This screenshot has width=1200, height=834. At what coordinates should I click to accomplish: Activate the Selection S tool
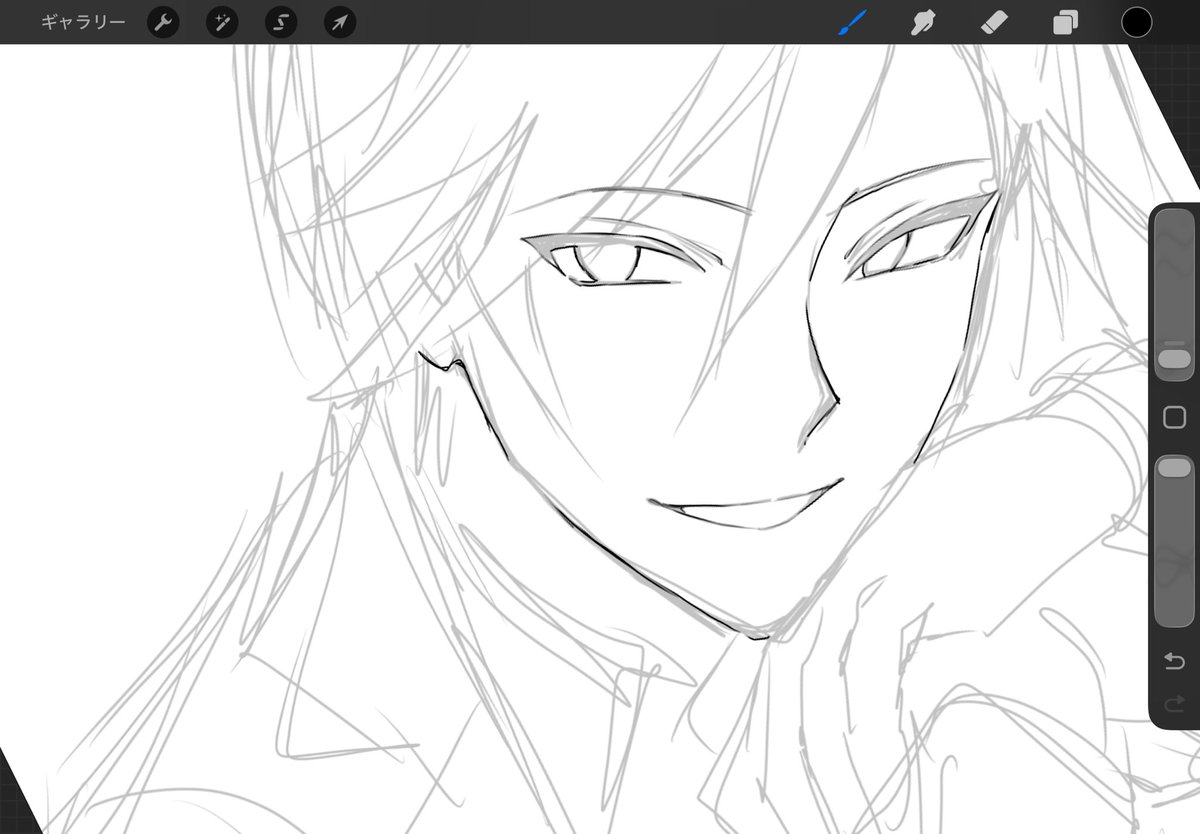click(x=281, y=22)
